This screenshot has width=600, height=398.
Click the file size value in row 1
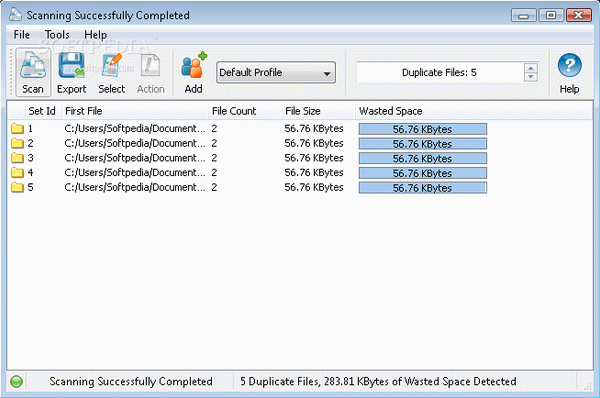click(x=314, y=129)
